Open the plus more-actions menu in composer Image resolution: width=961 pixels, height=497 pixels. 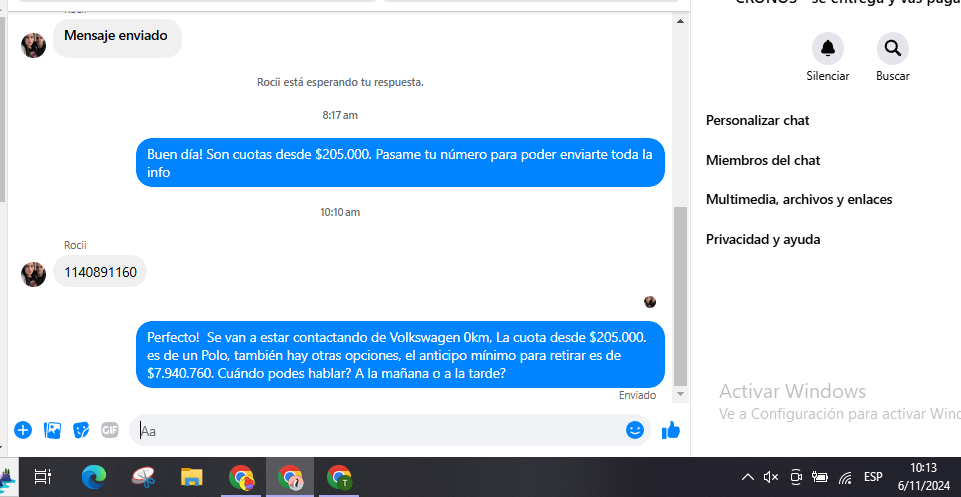[x=23, y=430]
